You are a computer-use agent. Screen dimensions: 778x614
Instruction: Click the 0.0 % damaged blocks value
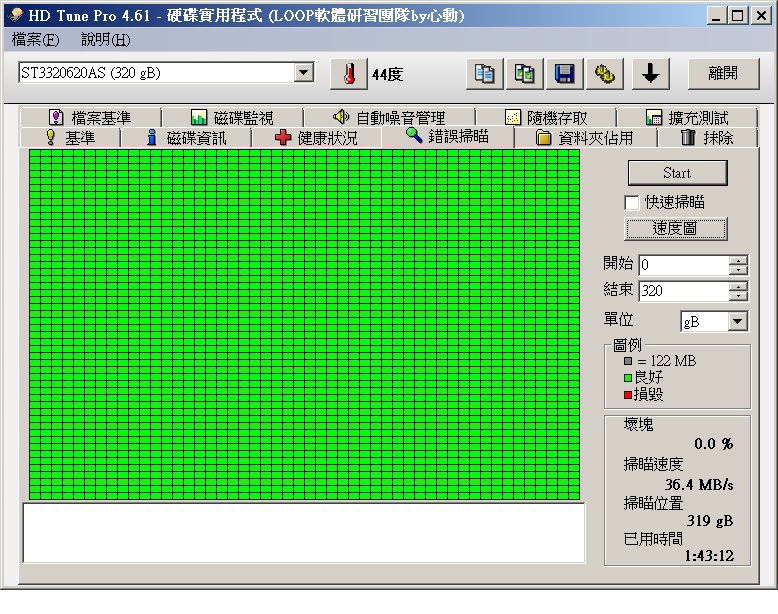[x=713, y=443]
